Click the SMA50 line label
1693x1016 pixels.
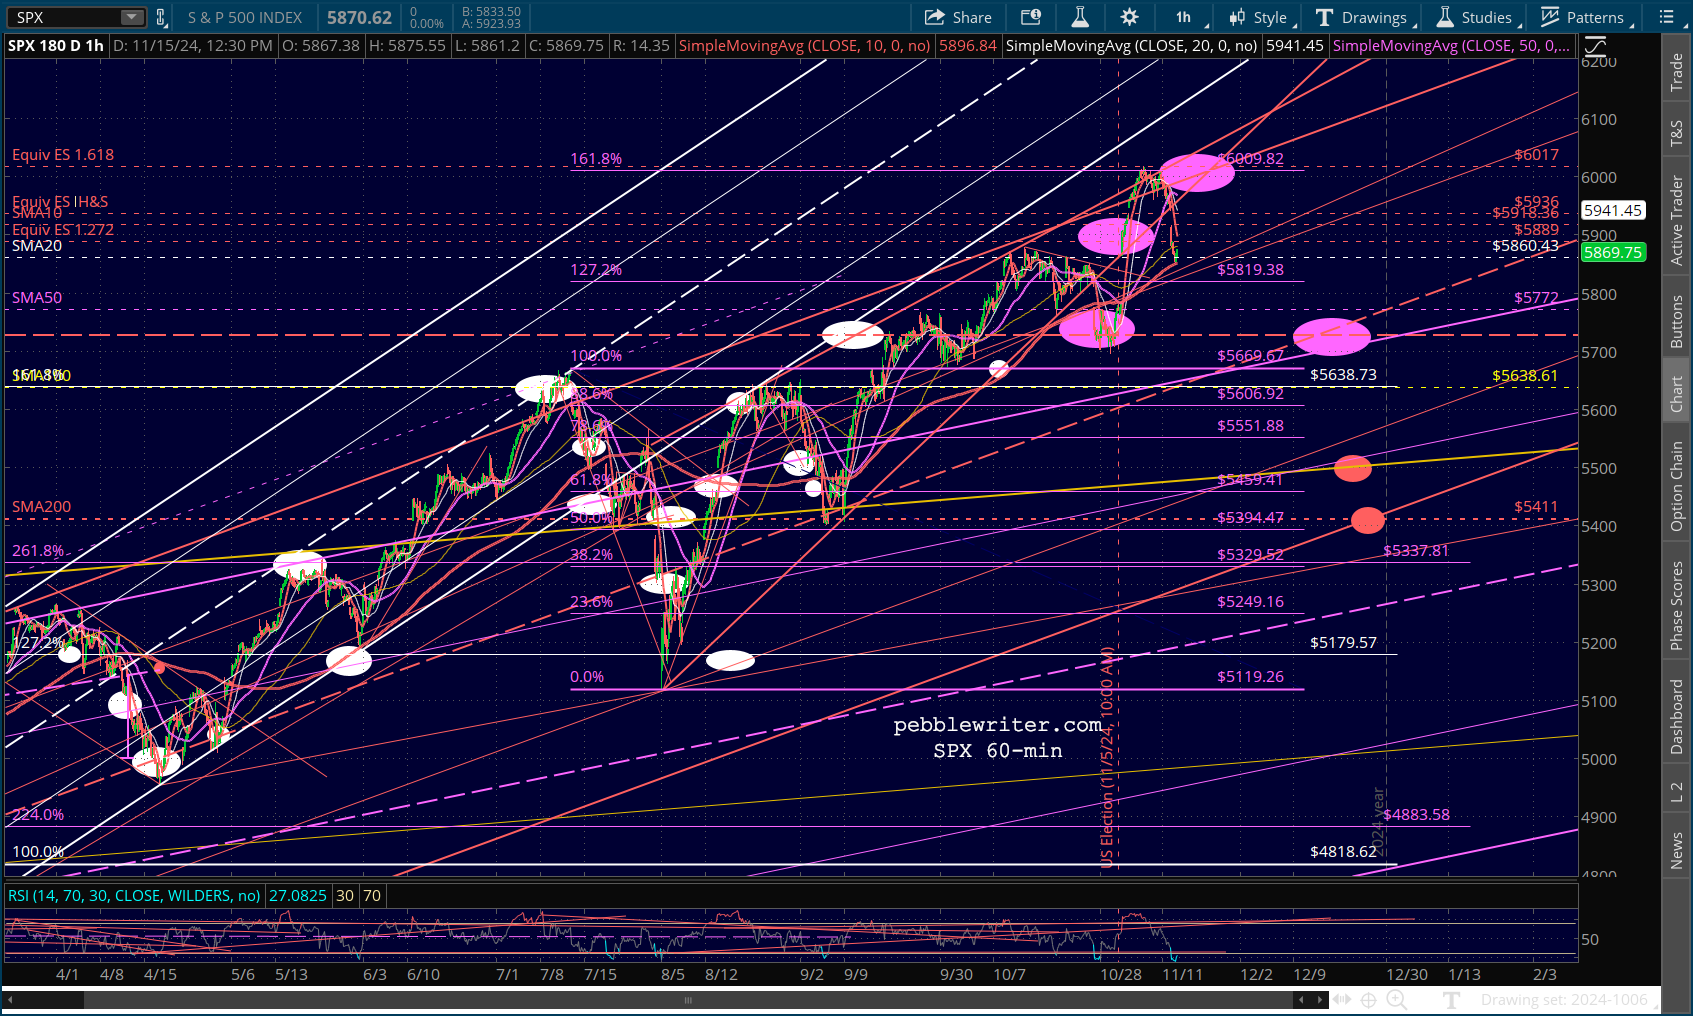37,298
